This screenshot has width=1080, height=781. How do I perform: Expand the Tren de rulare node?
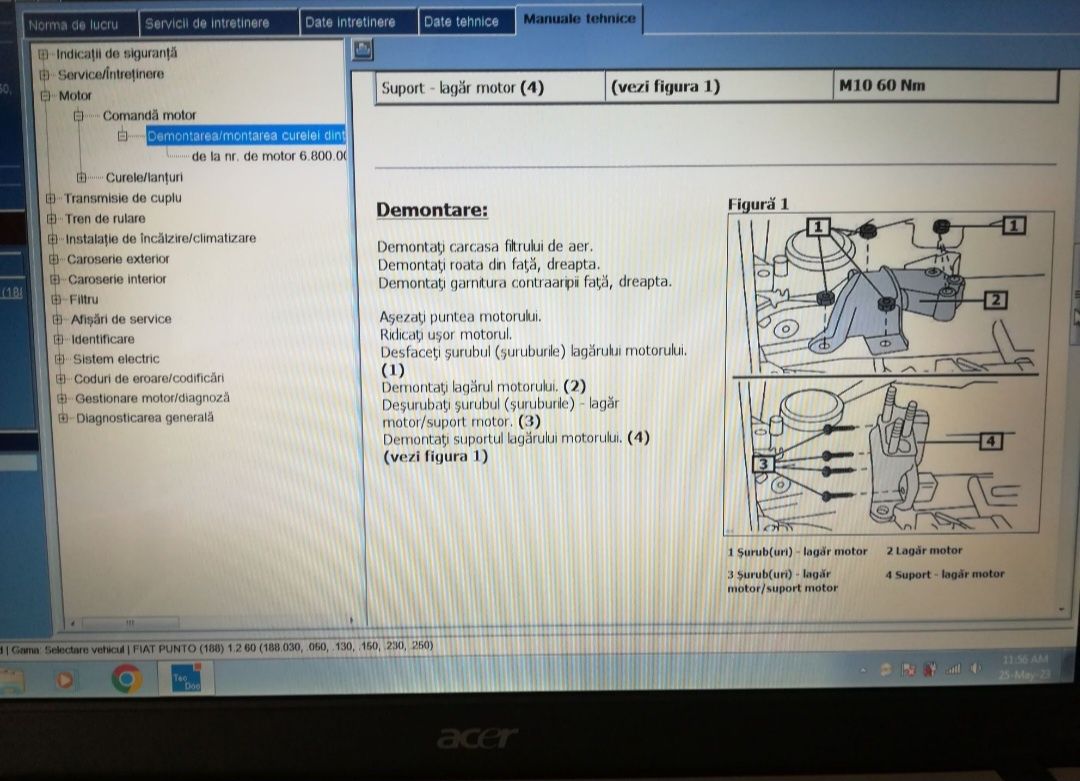52,219
